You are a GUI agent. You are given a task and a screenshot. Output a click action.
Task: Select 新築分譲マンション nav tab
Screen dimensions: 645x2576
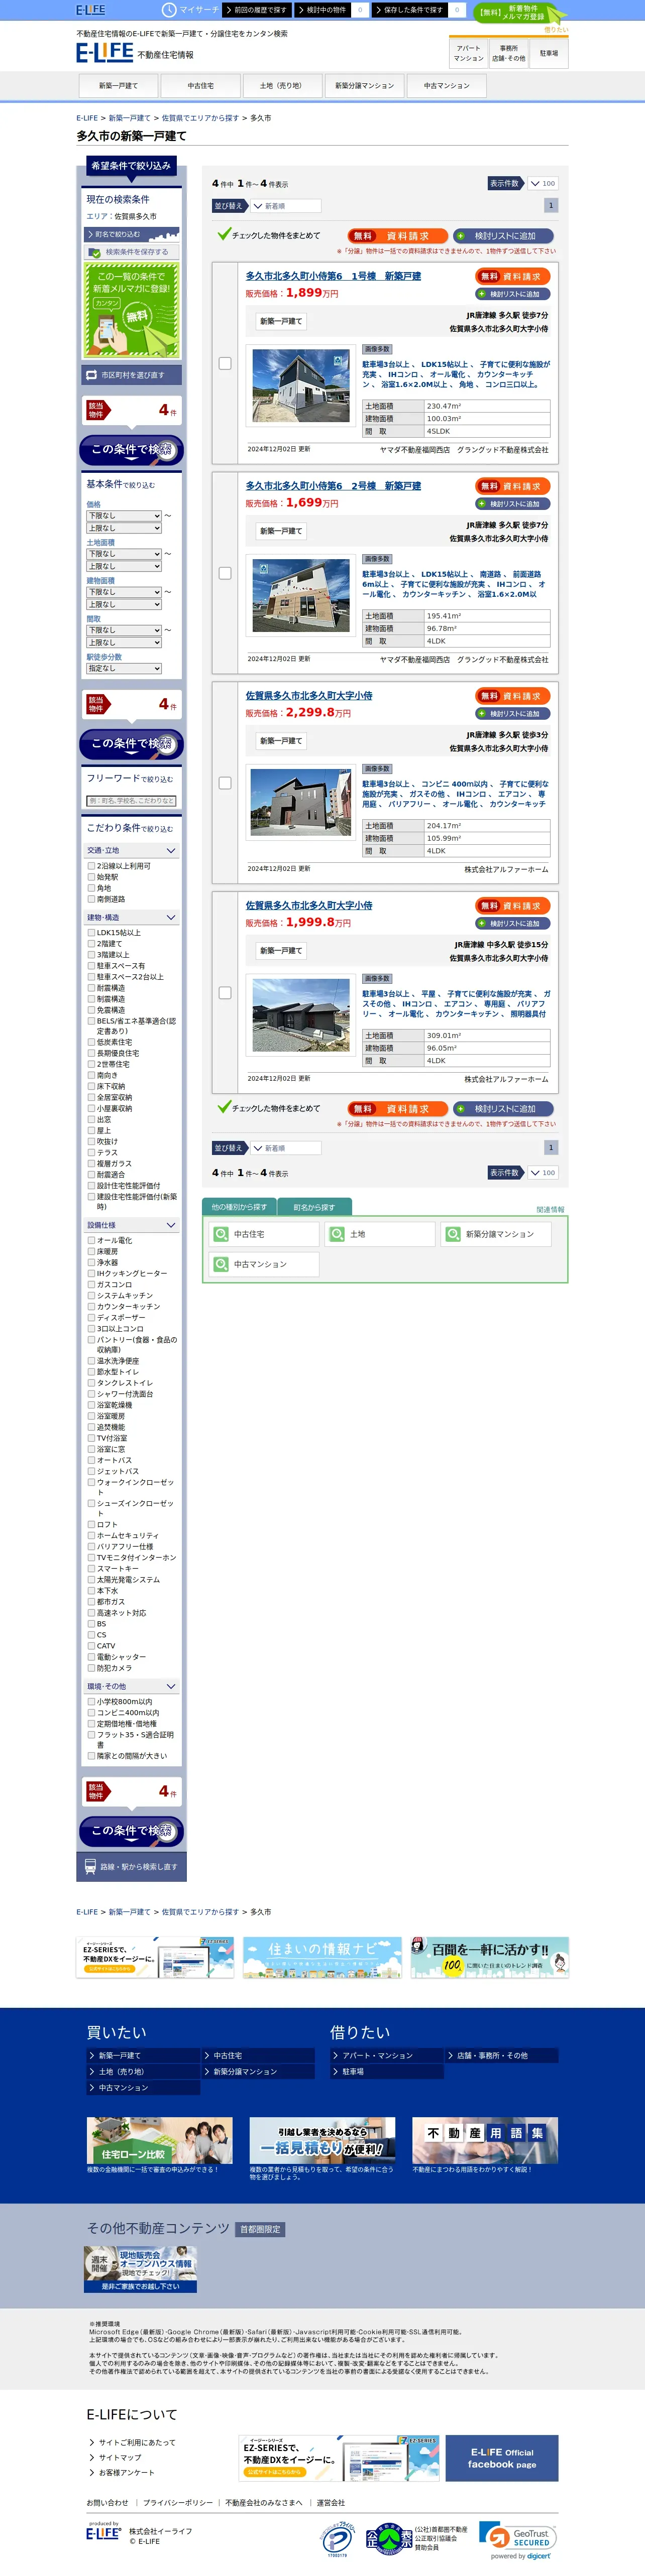tap(364, 86)
